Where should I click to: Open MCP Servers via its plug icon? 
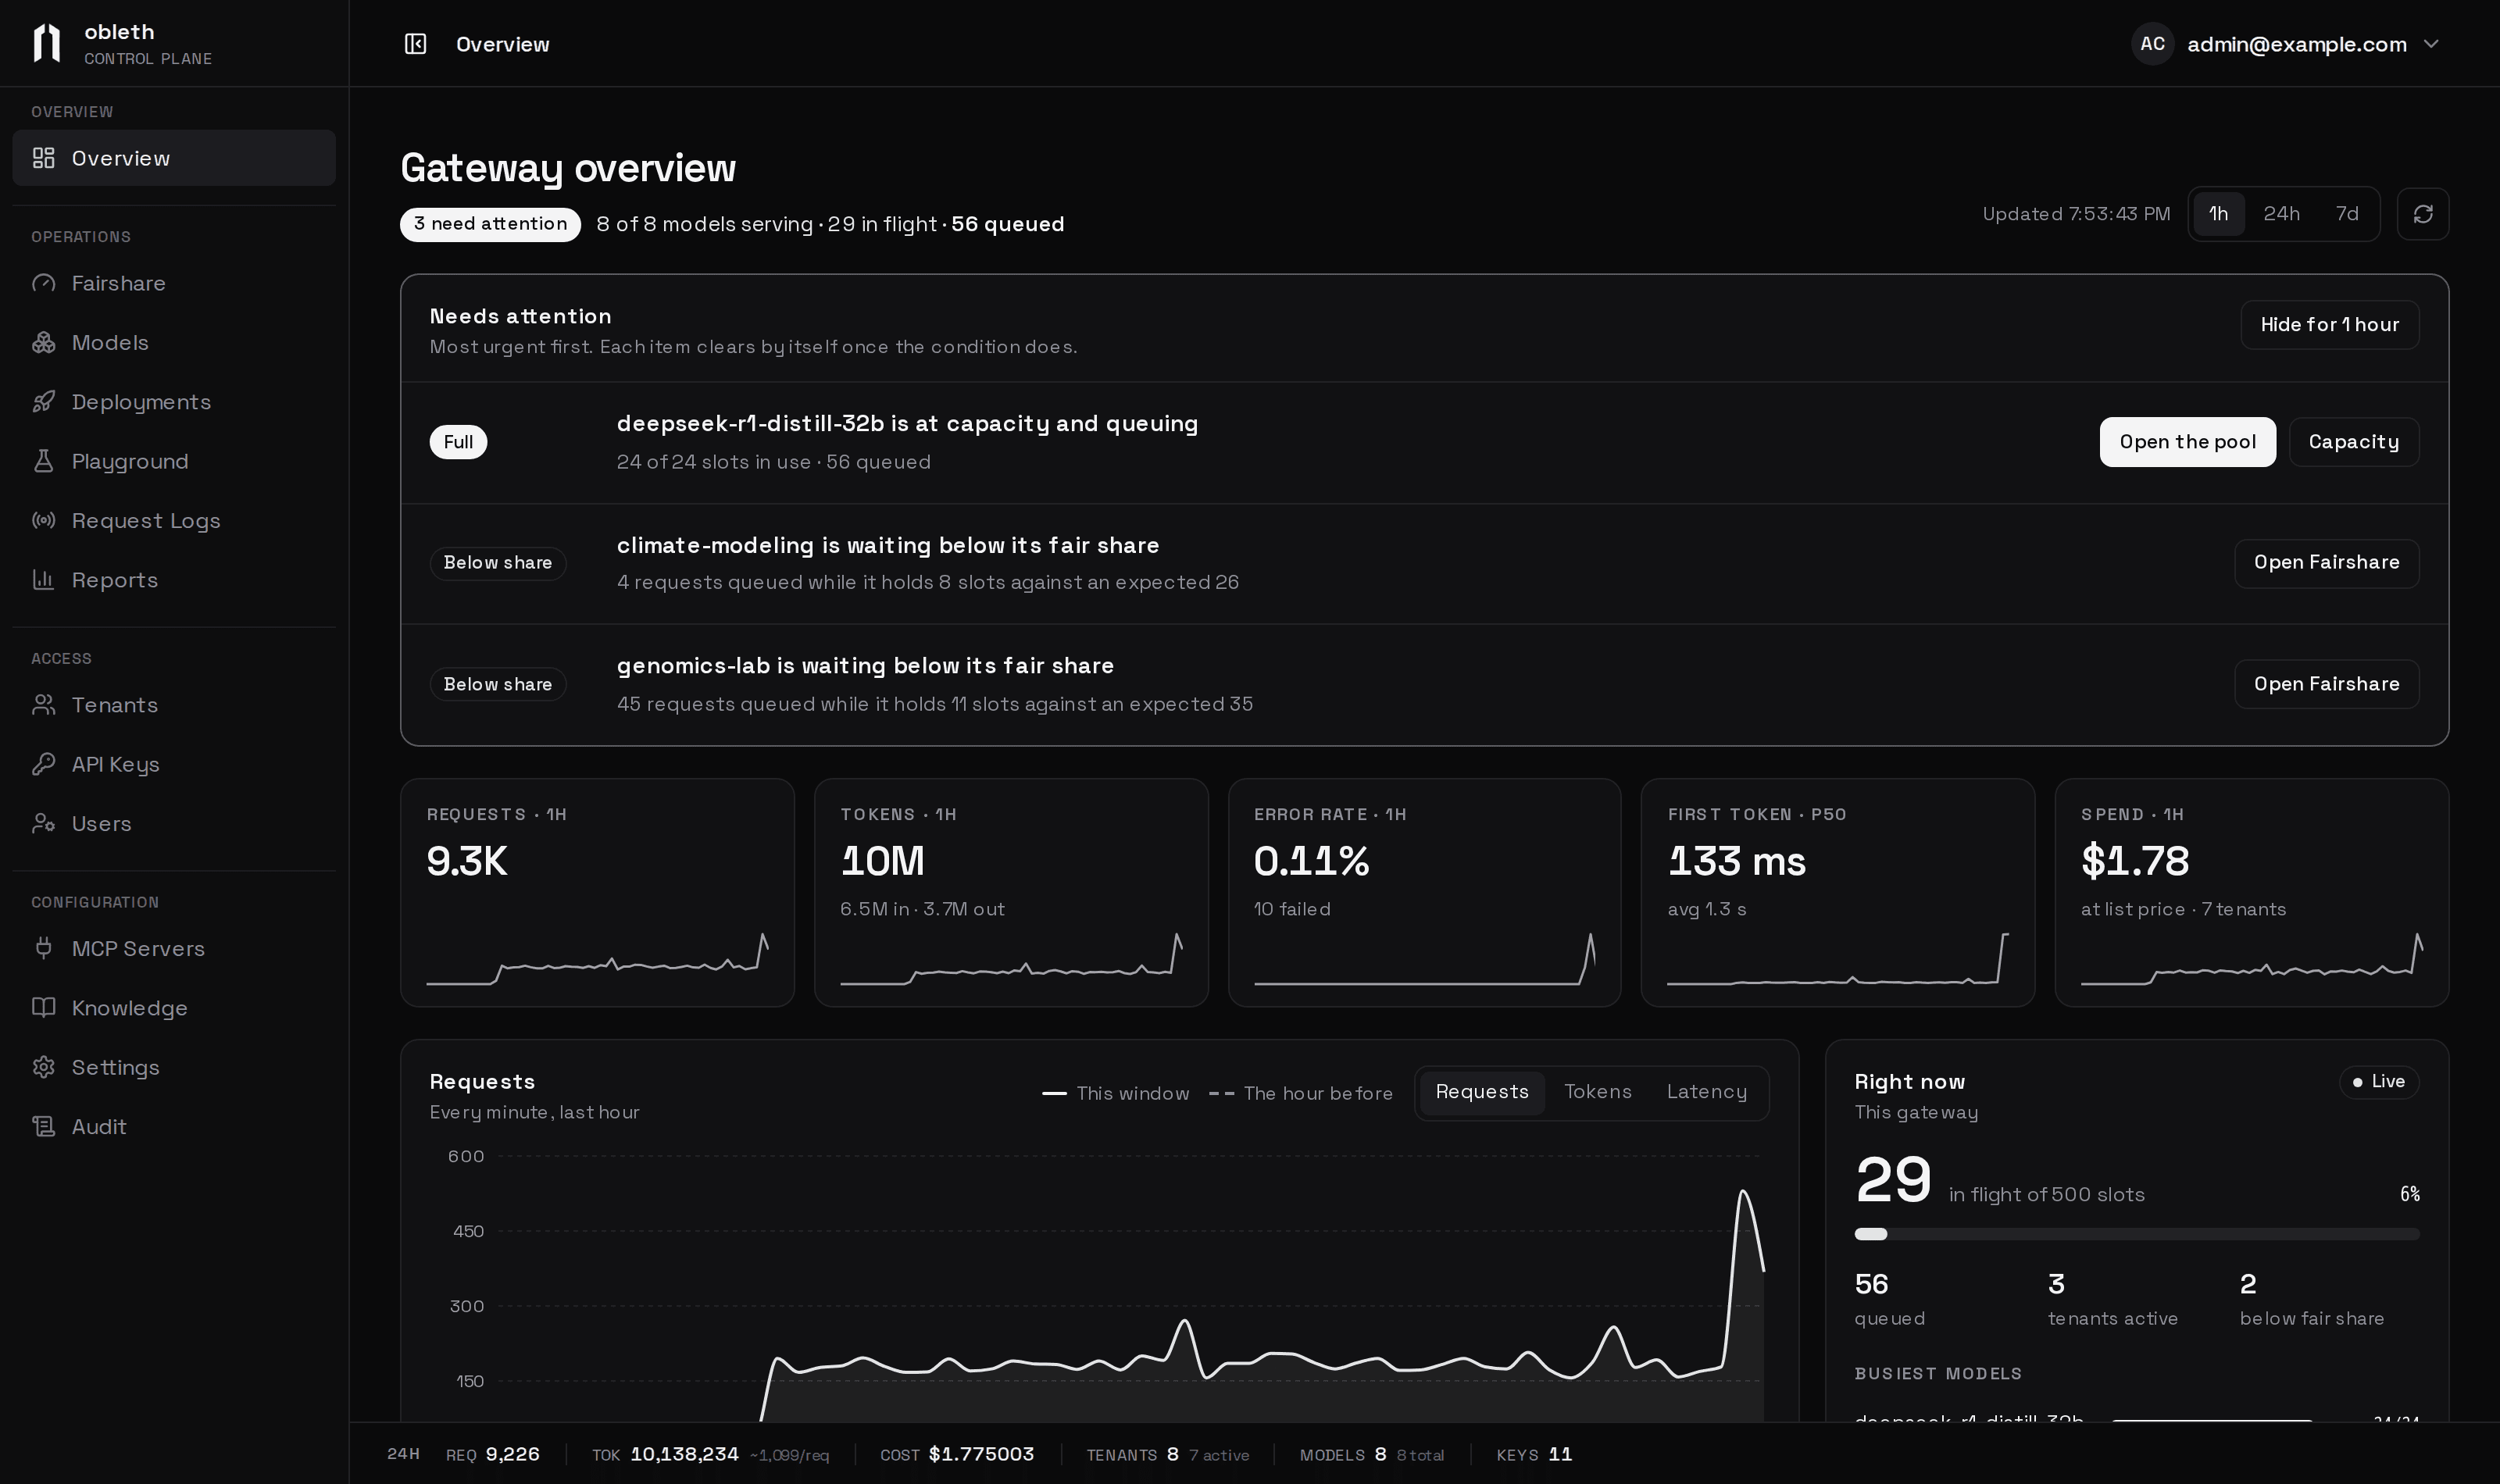tap(43, 948)
